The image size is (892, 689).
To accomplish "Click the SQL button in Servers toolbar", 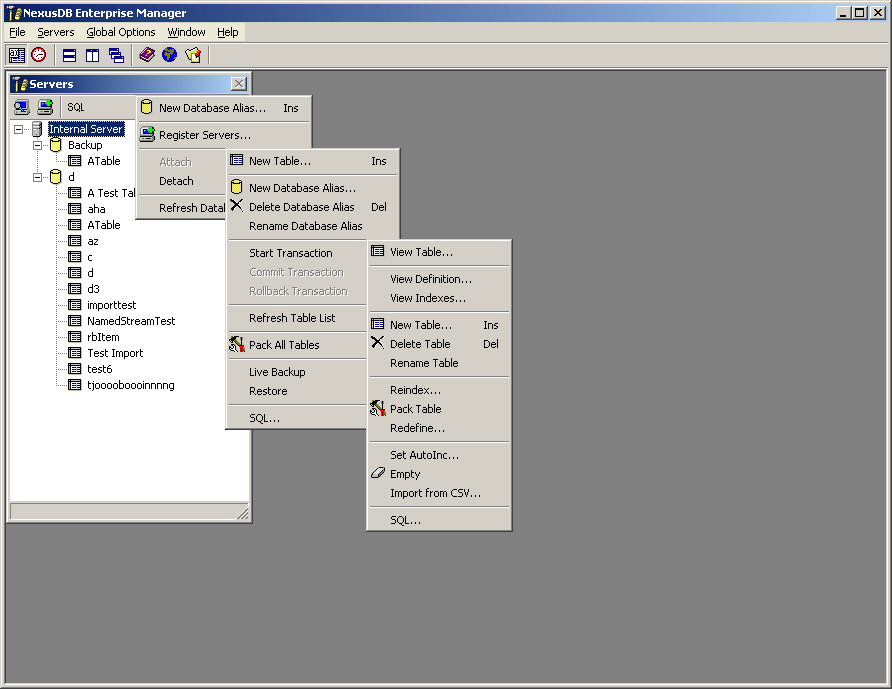I will (x=76, y=107).
